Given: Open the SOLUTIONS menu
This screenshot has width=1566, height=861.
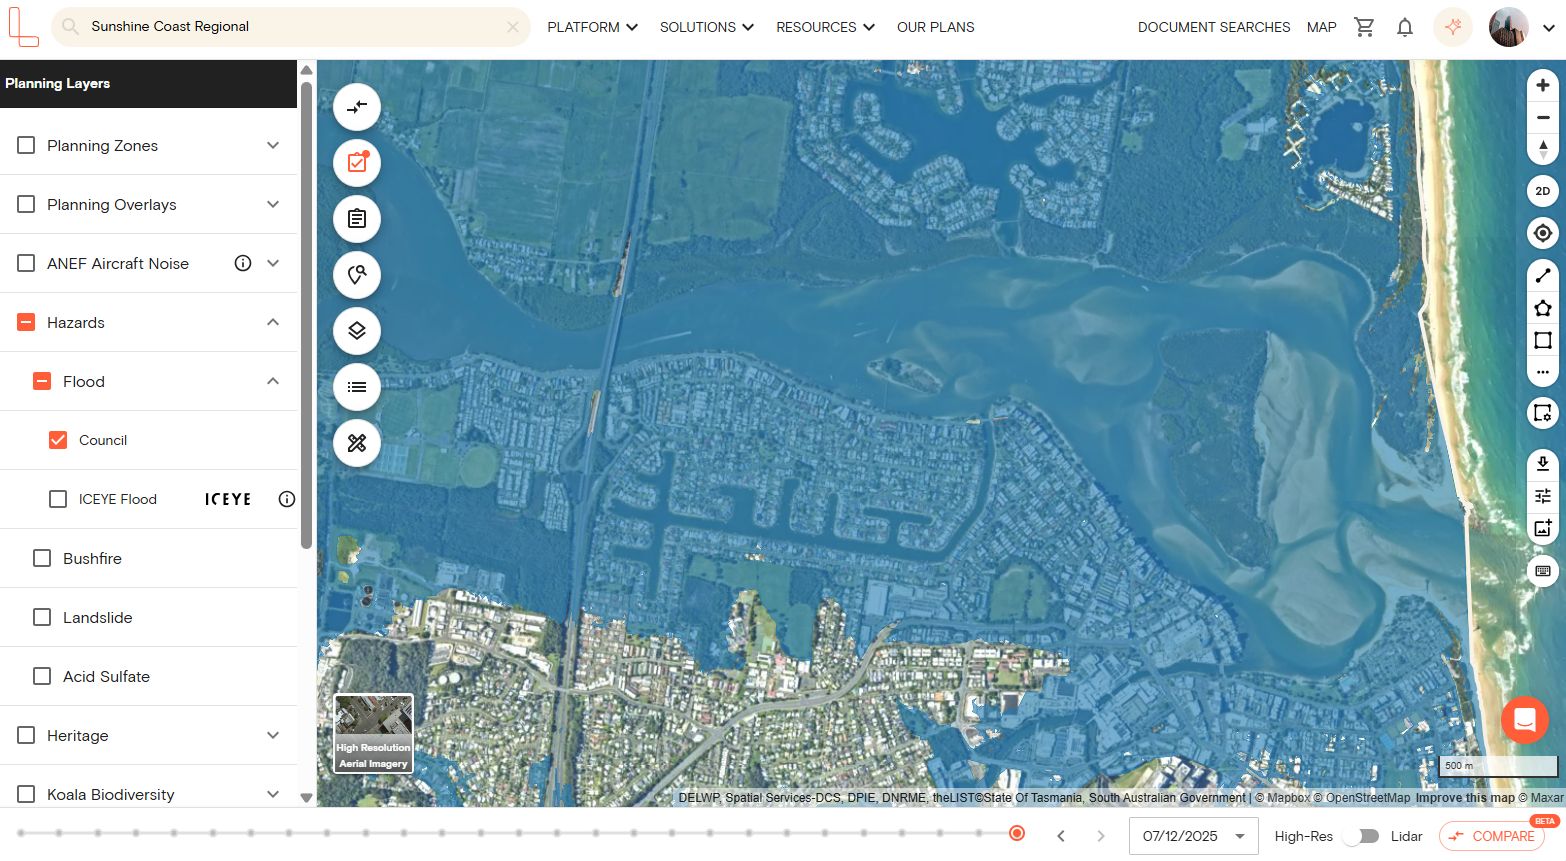Looking at the screenshot, I should point(706,27).
